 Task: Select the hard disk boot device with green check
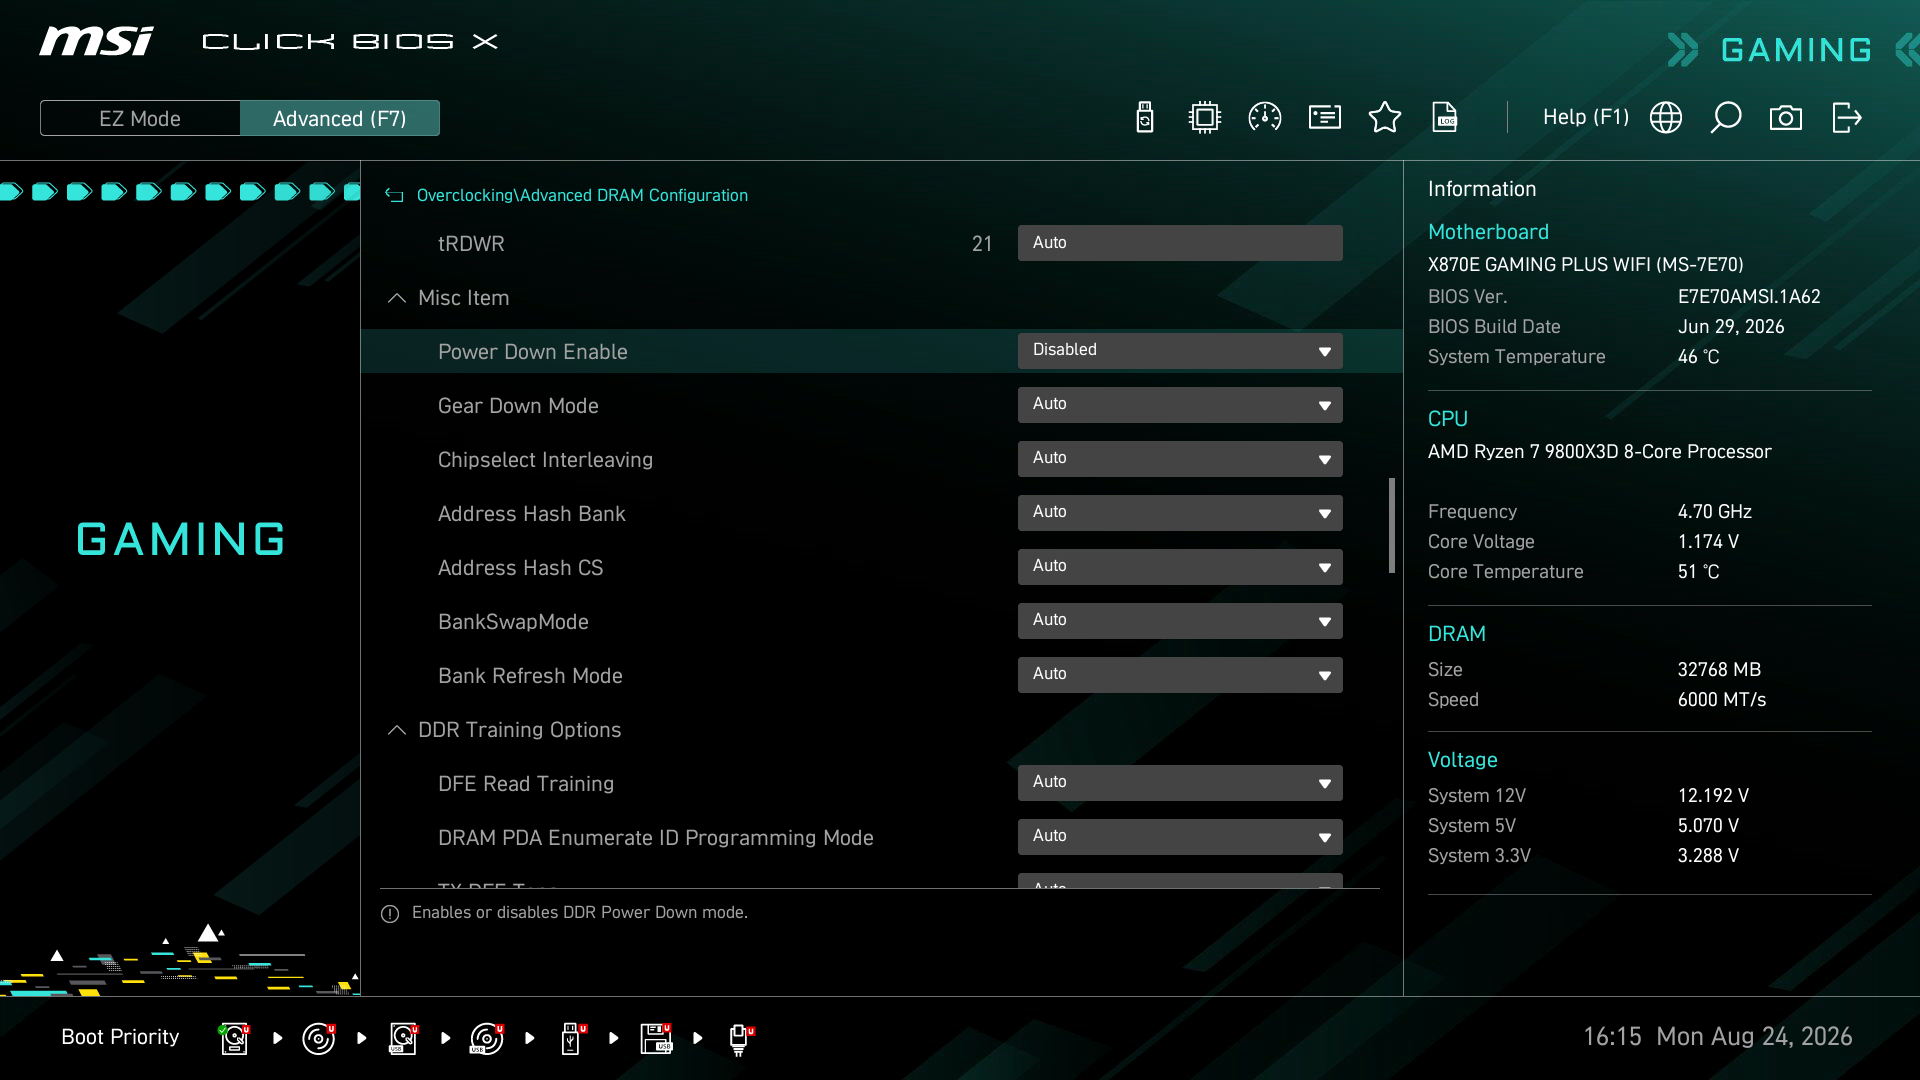tap(234, 1038)
